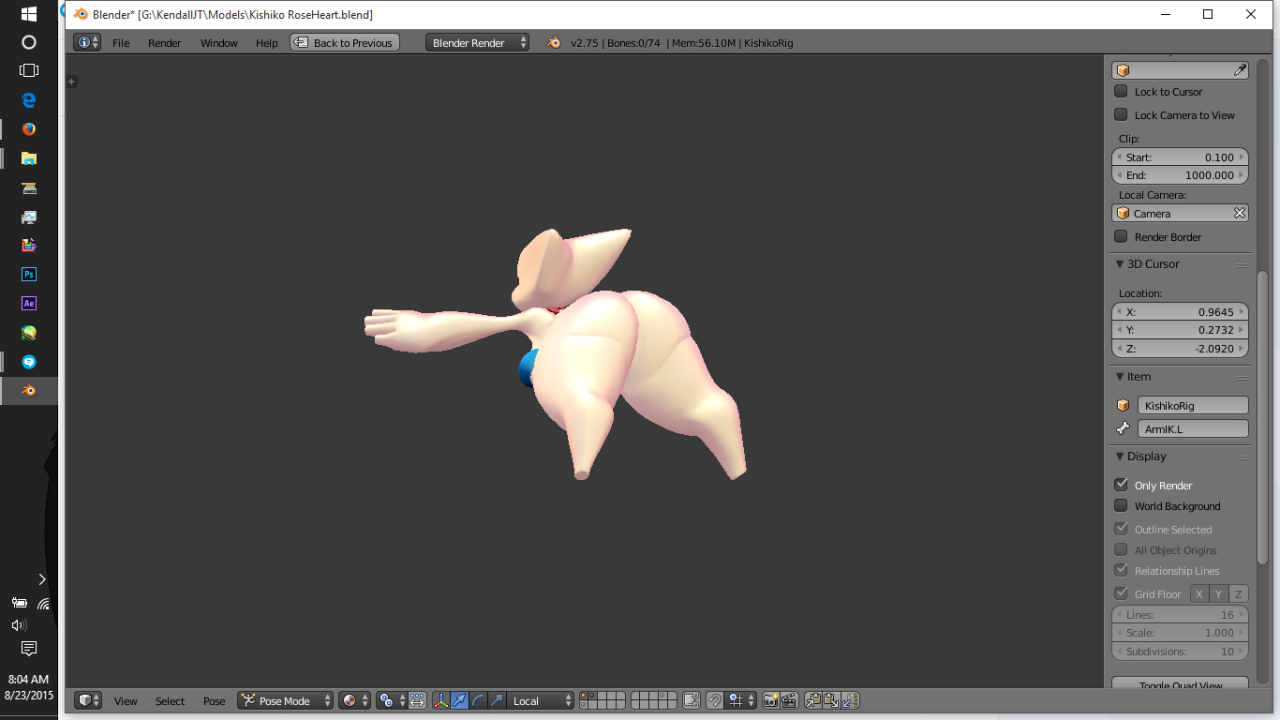Open Firefox from the taskbar
1280x720 pixels.
click(x=29, y=129)
